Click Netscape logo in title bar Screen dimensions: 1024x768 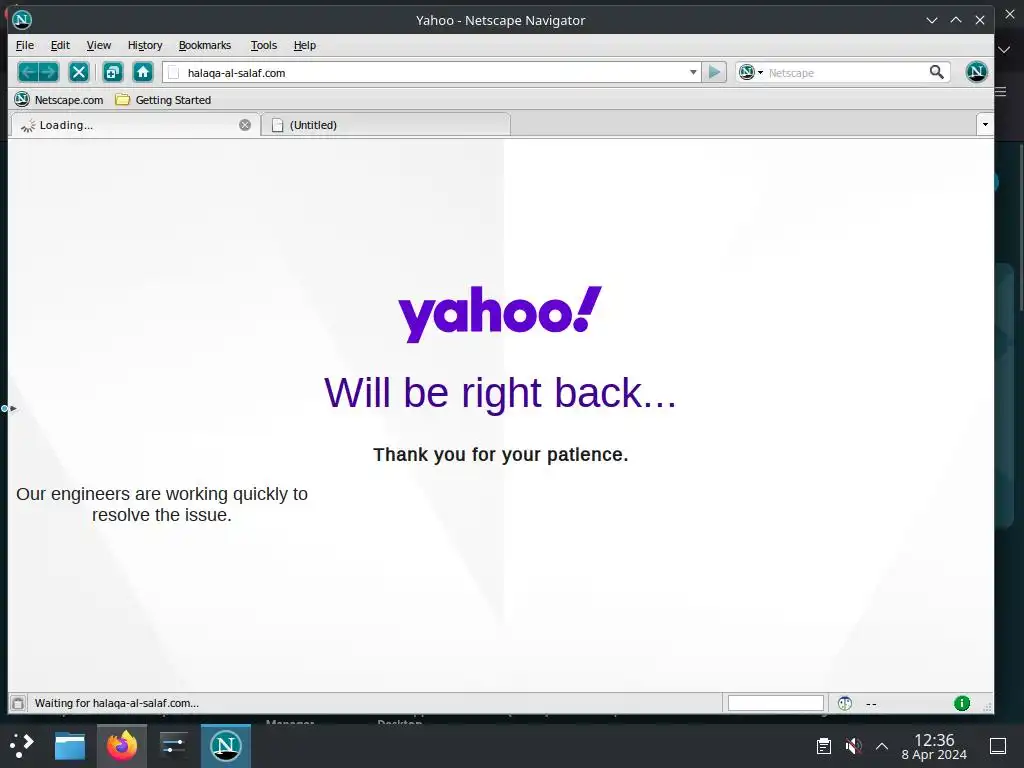[22, 20]
